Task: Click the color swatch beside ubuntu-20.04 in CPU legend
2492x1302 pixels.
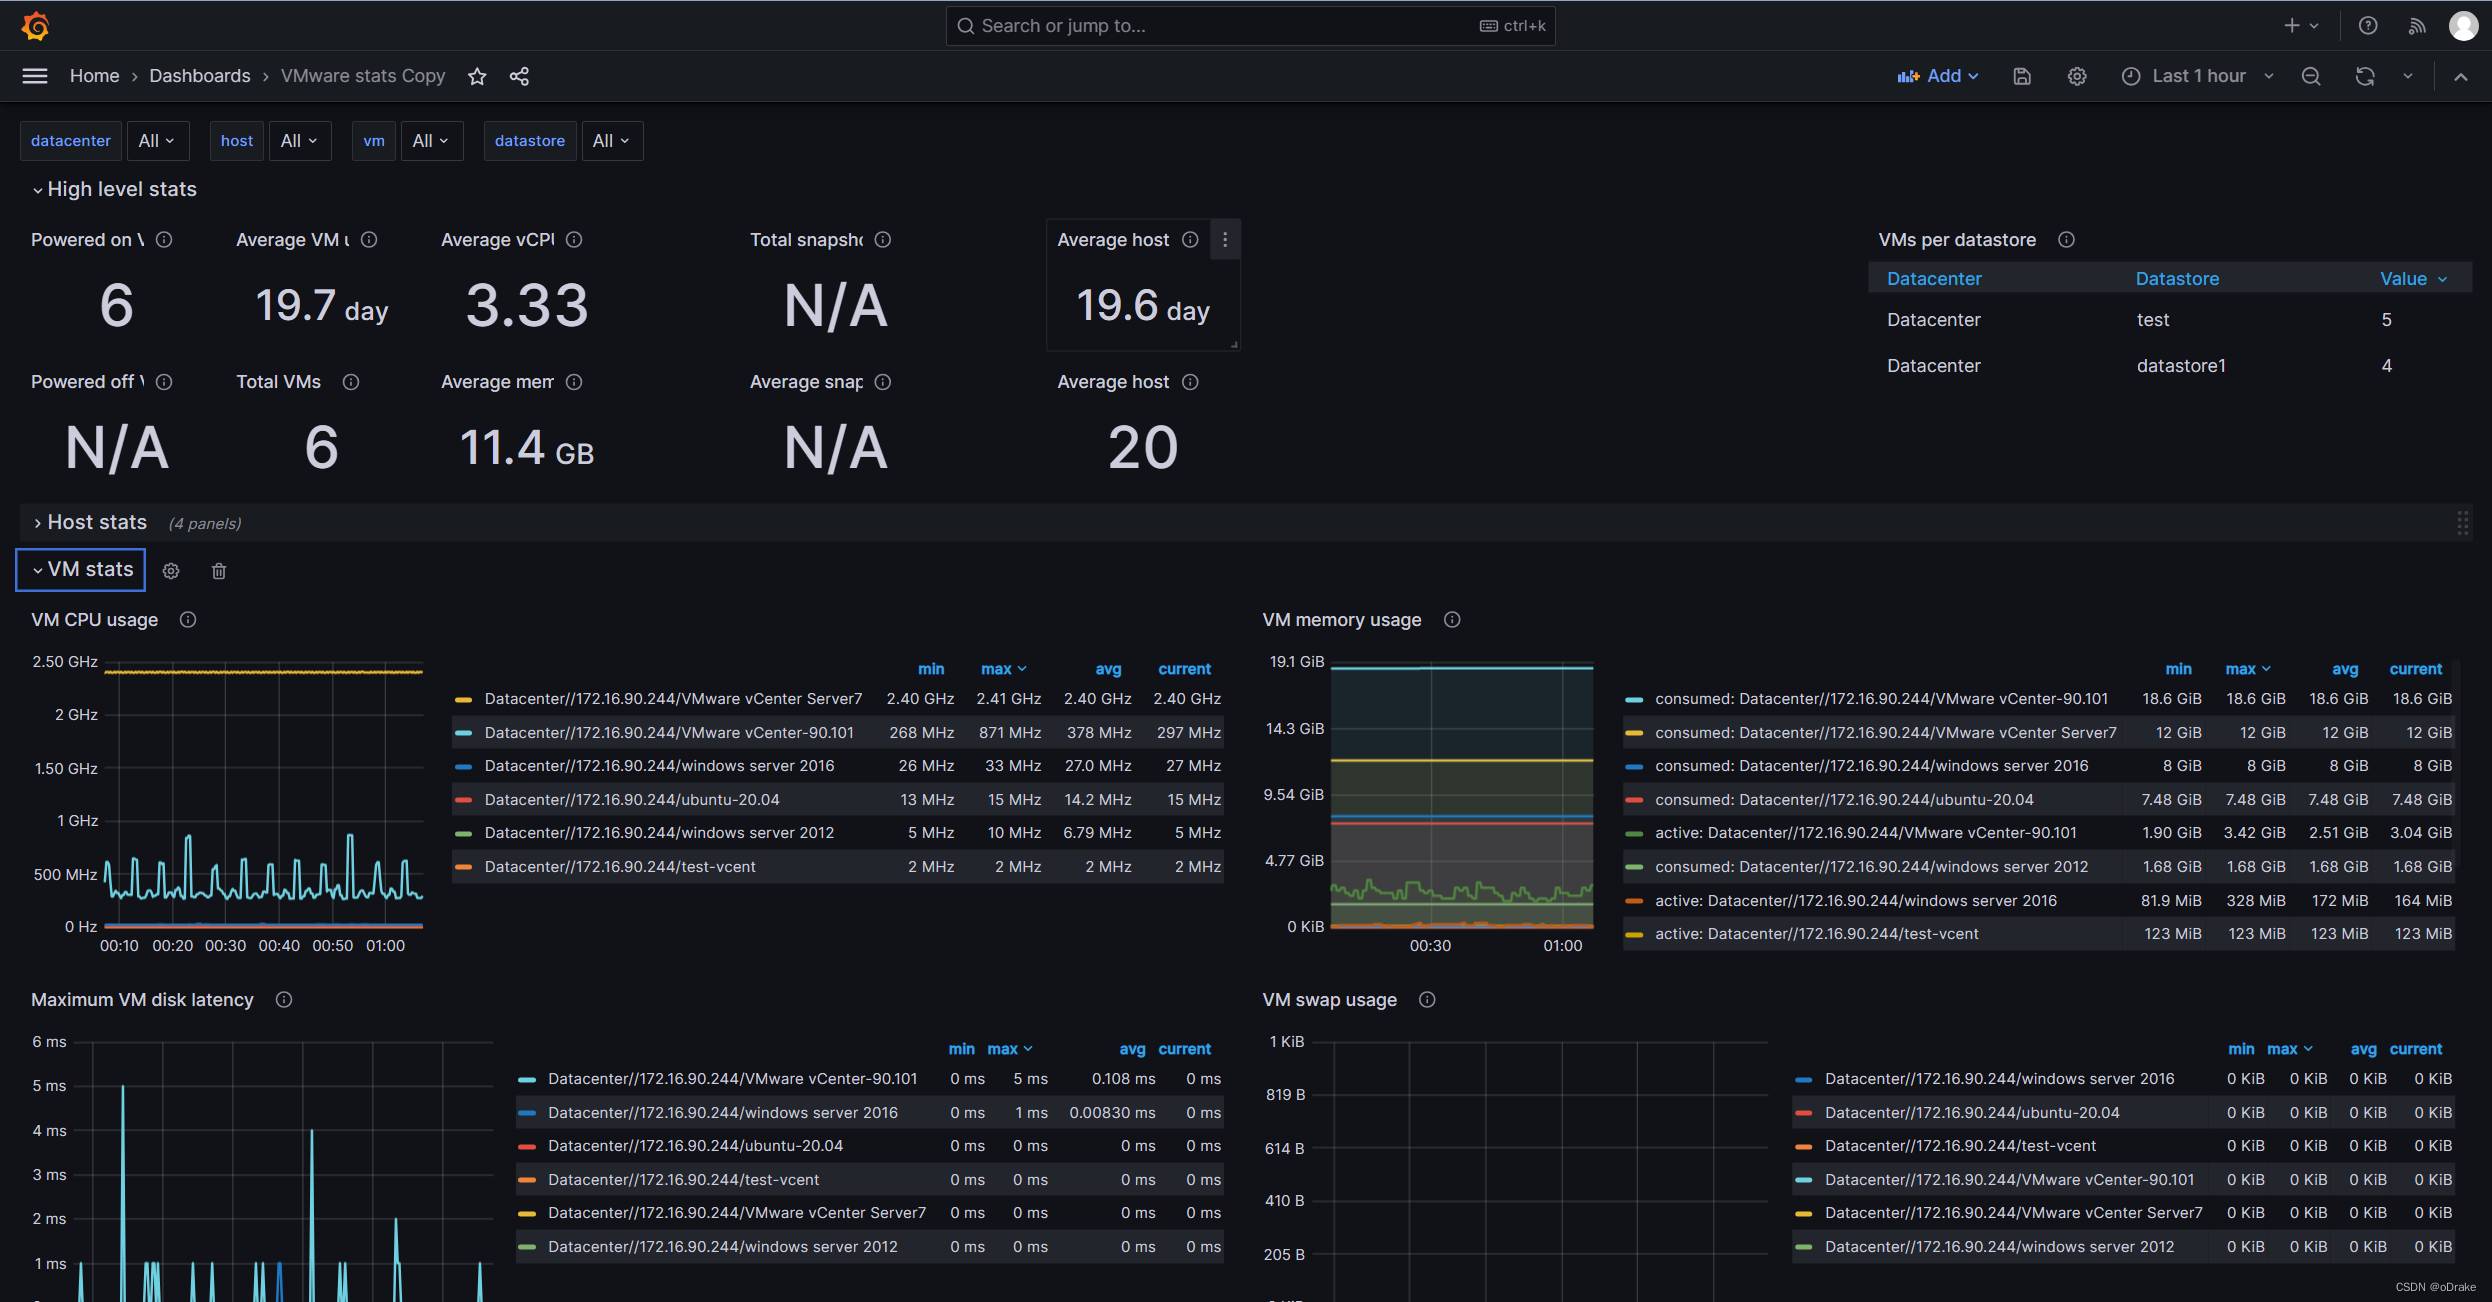Action: click(464, 799)
